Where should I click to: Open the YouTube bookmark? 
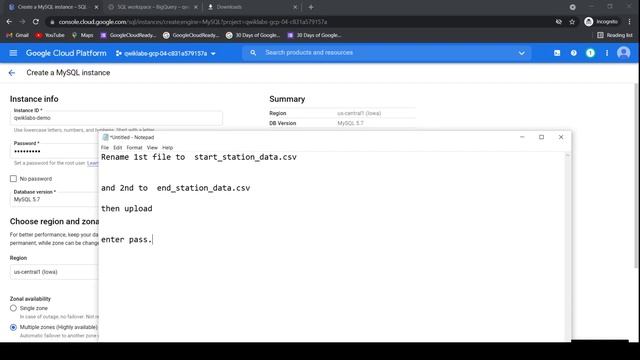[x=50, y=35]
